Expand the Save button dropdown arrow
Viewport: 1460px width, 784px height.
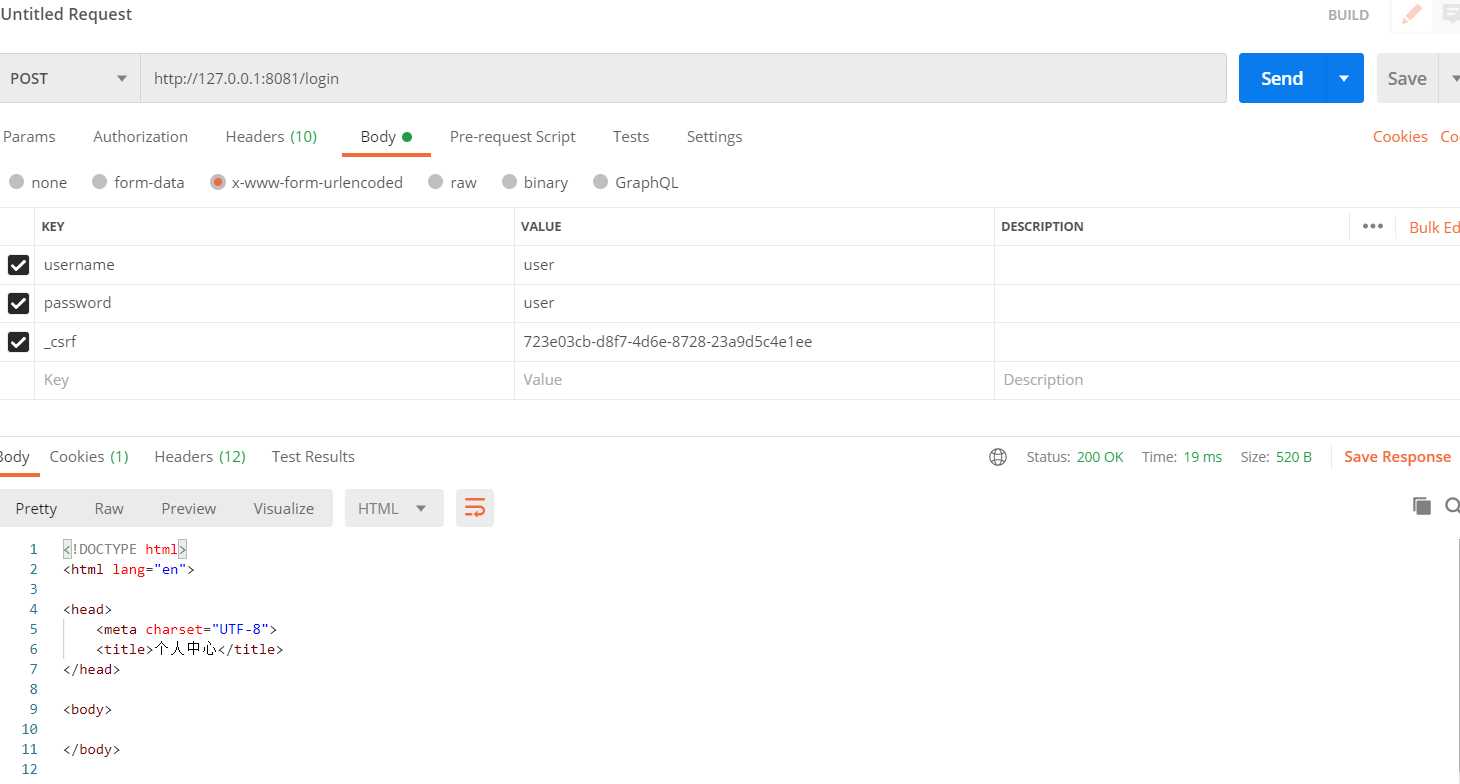(1452, 78)
